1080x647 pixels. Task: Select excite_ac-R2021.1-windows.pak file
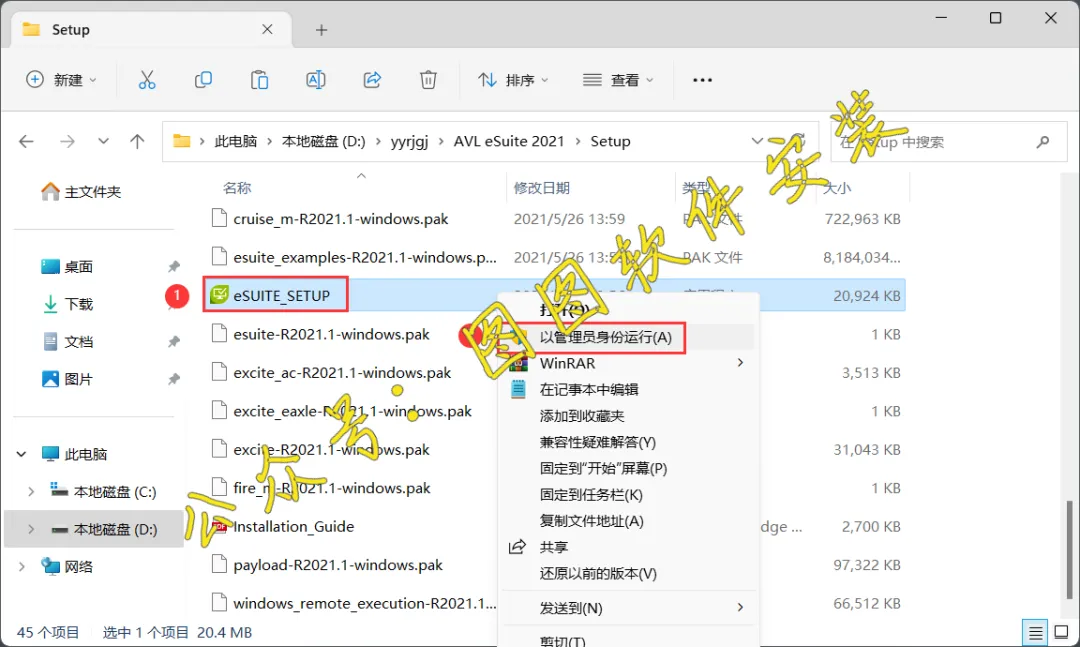tap(342, 373)
